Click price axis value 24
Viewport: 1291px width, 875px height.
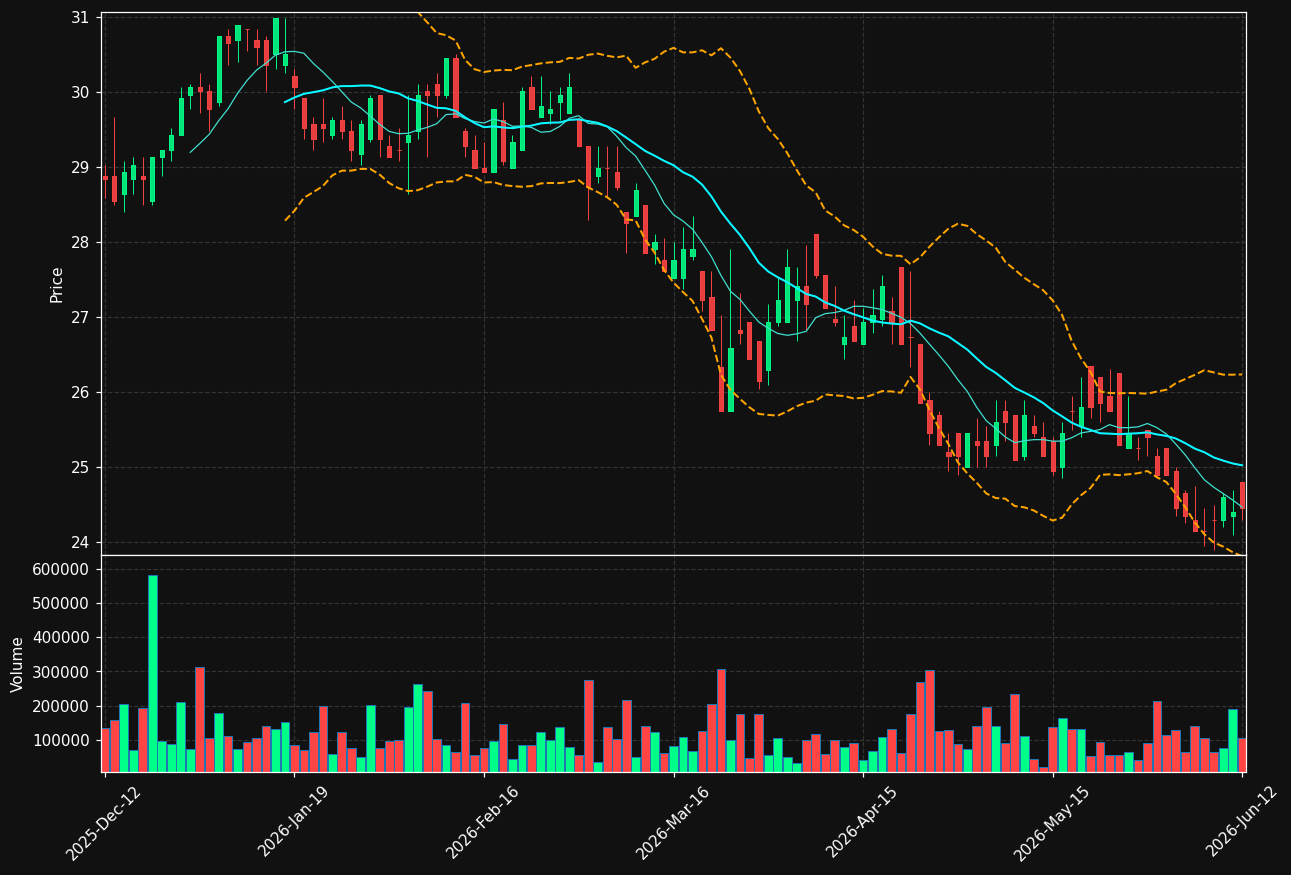(80, 543)
